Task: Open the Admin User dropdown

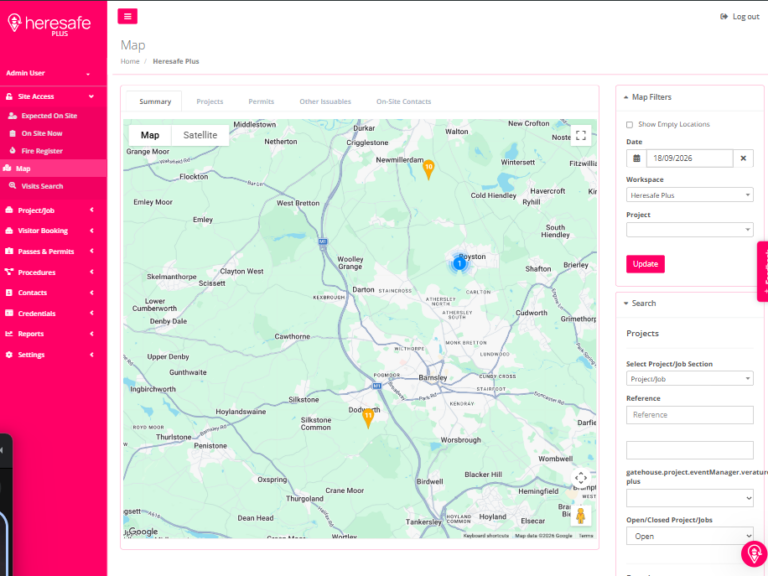Action: point(48,73)
